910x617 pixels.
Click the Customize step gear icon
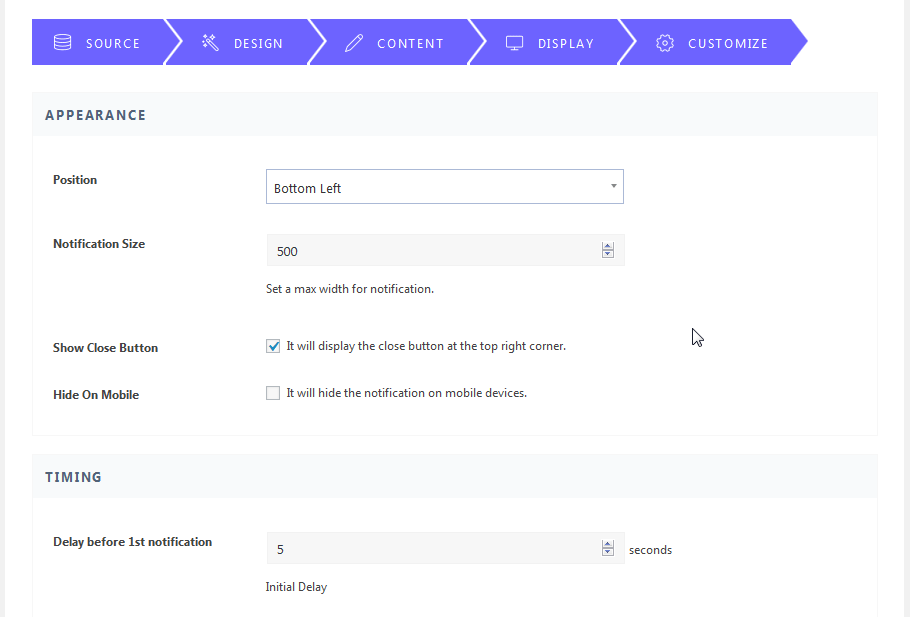point(665,43)
